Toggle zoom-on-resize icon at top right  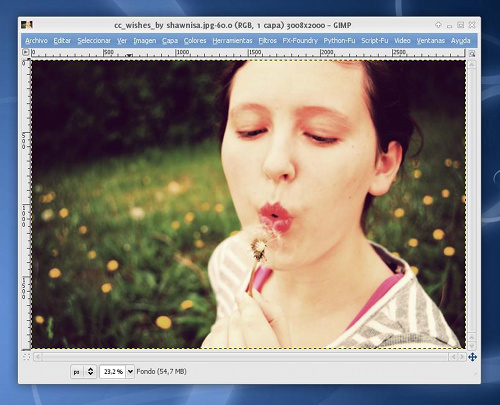pyautogui.click(x=472, y=53)
